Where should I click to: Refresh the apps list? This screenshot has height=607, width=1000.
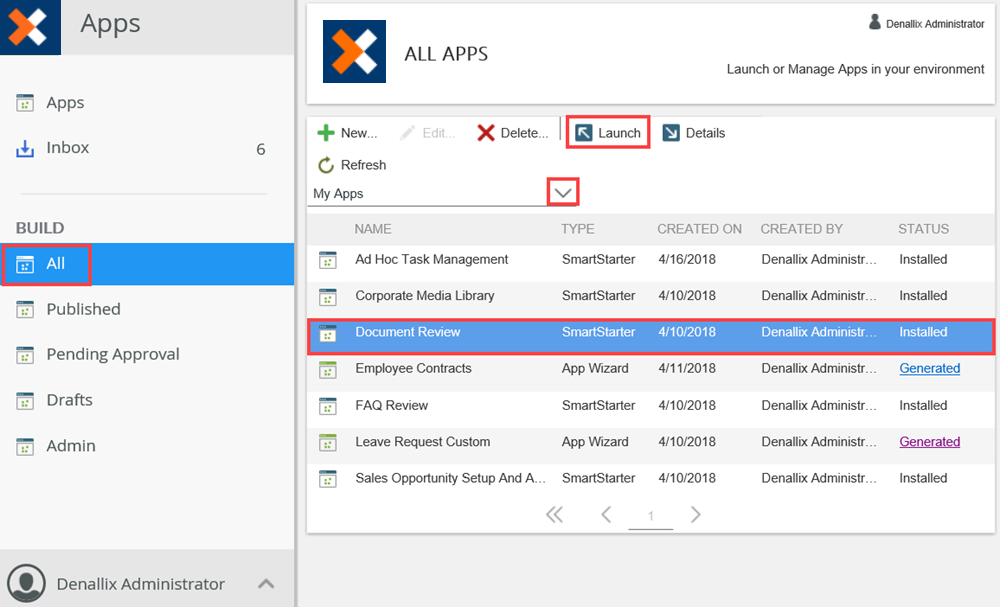tap(351, 165)
